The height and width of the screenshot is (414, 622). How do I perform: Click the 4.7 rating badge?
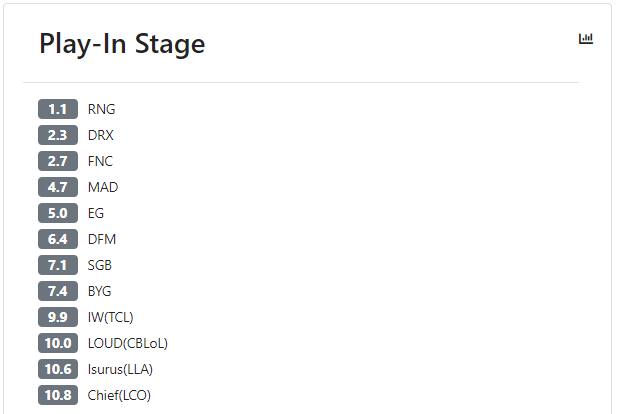point(57,187)
